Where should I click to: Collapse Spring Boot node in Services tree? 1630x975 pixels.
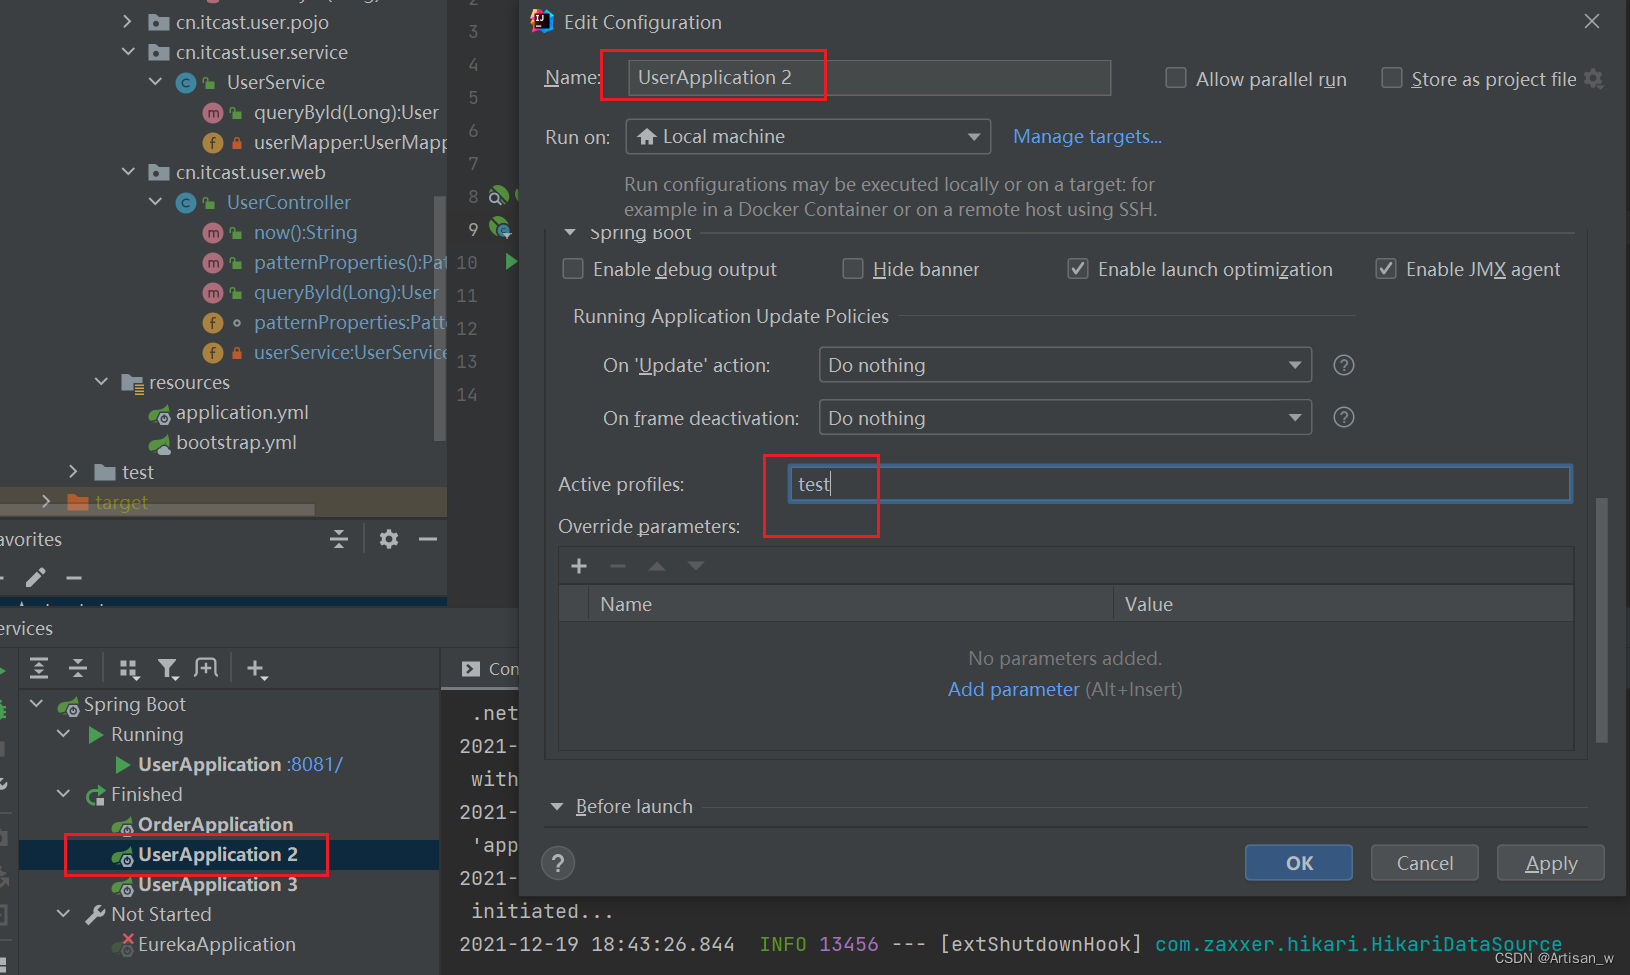(x=37, y=704)
